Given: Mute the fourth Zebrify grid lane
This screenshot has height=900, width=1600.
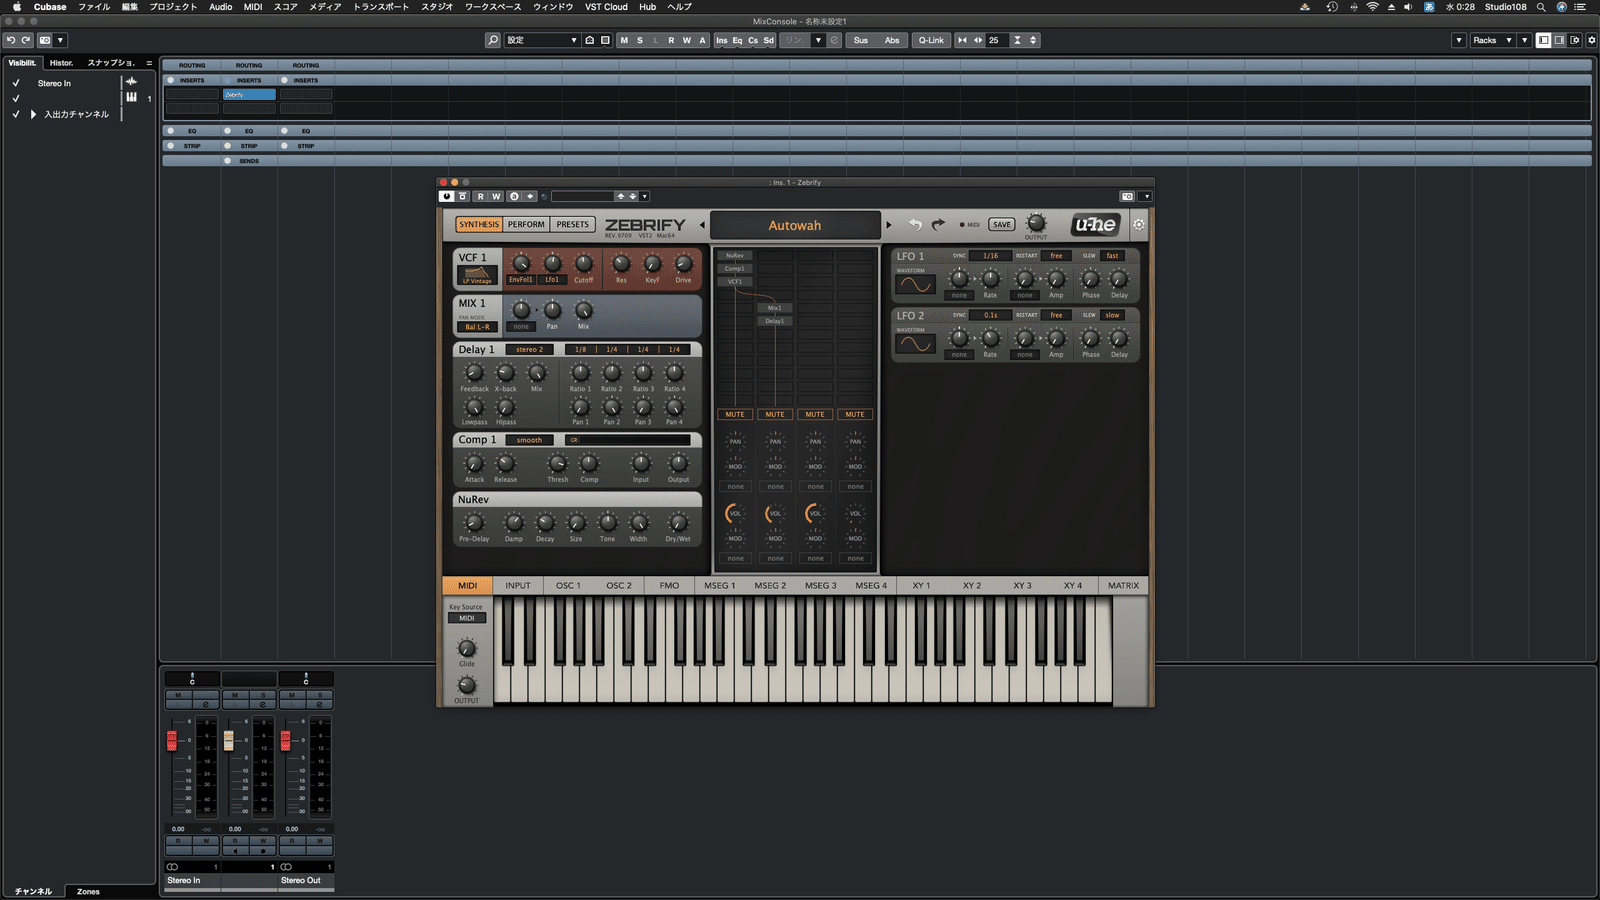Looking at the screenshot, I should pos(855,414).
